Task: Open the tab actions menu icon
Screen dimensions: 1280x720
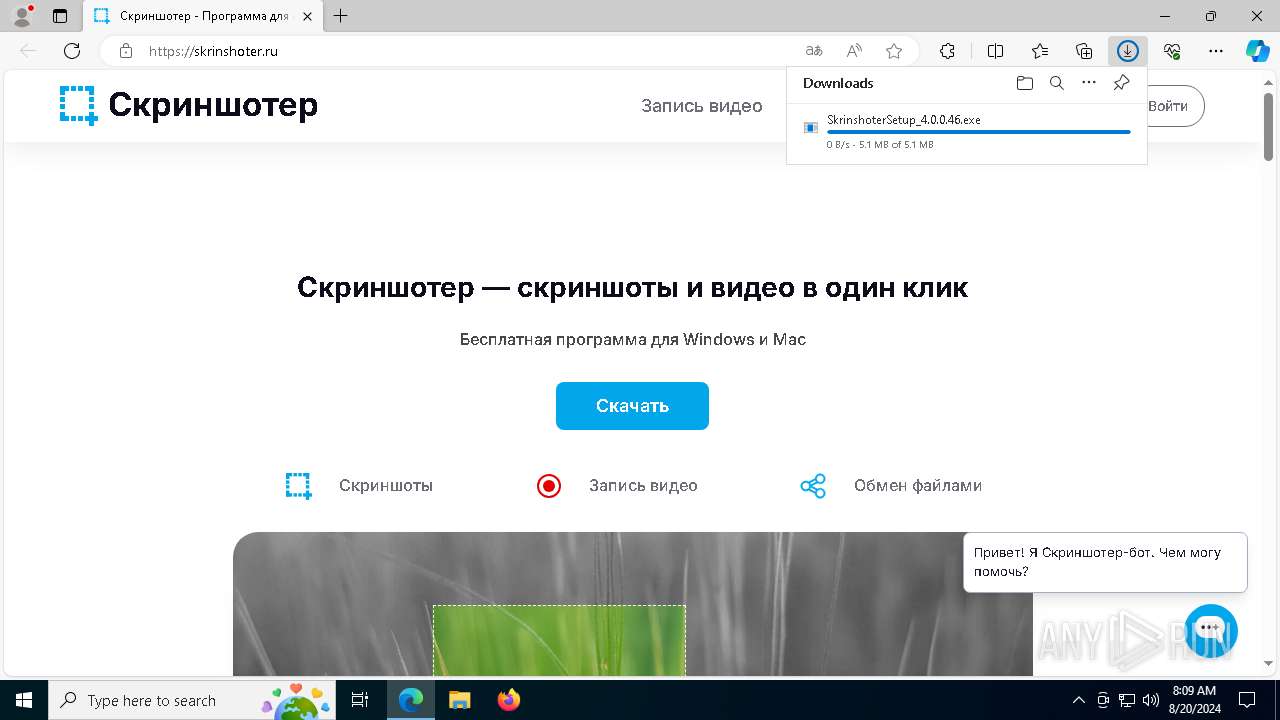Action: coord(60,16)
